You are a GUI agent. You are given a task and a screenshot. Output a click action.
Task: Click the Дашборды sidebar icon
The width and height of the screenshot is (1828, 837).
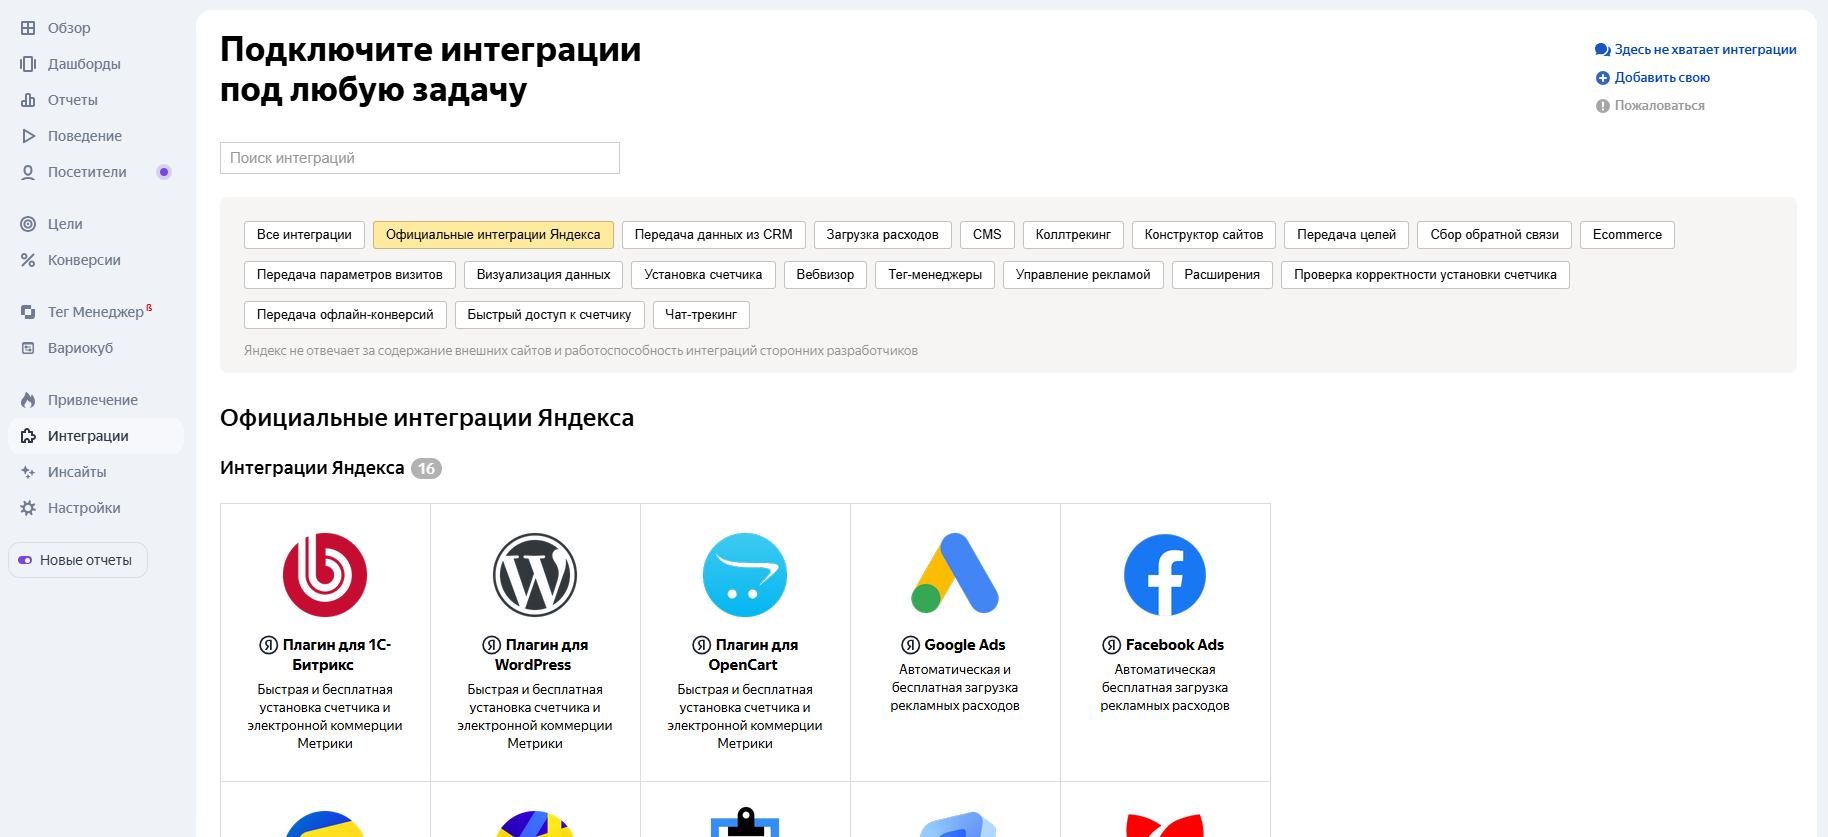[x=28, y=64]
